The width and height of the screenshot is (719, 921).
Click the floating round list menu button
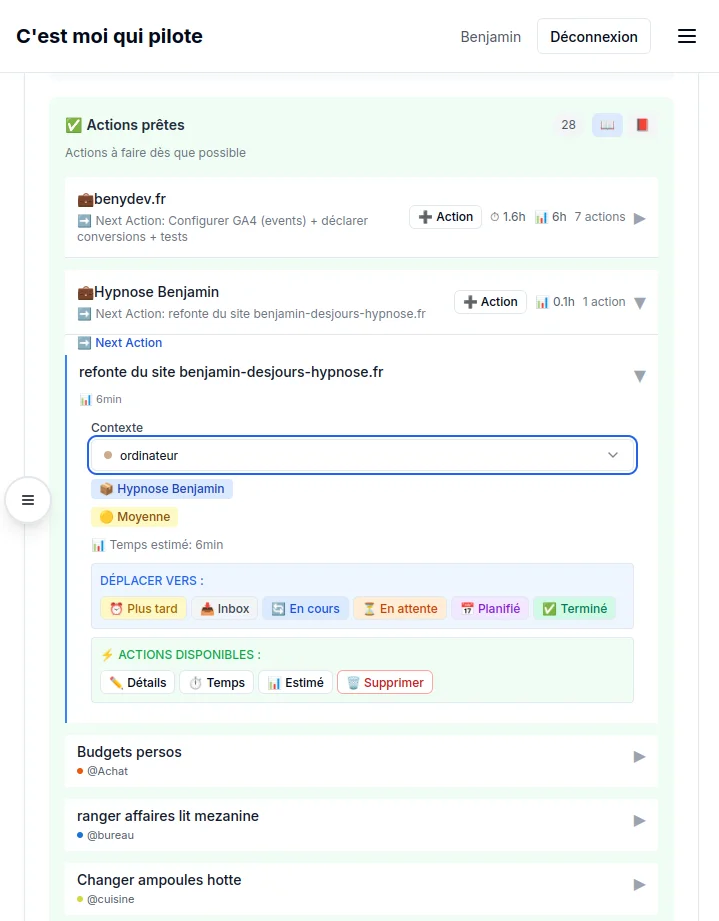point(28,500)
